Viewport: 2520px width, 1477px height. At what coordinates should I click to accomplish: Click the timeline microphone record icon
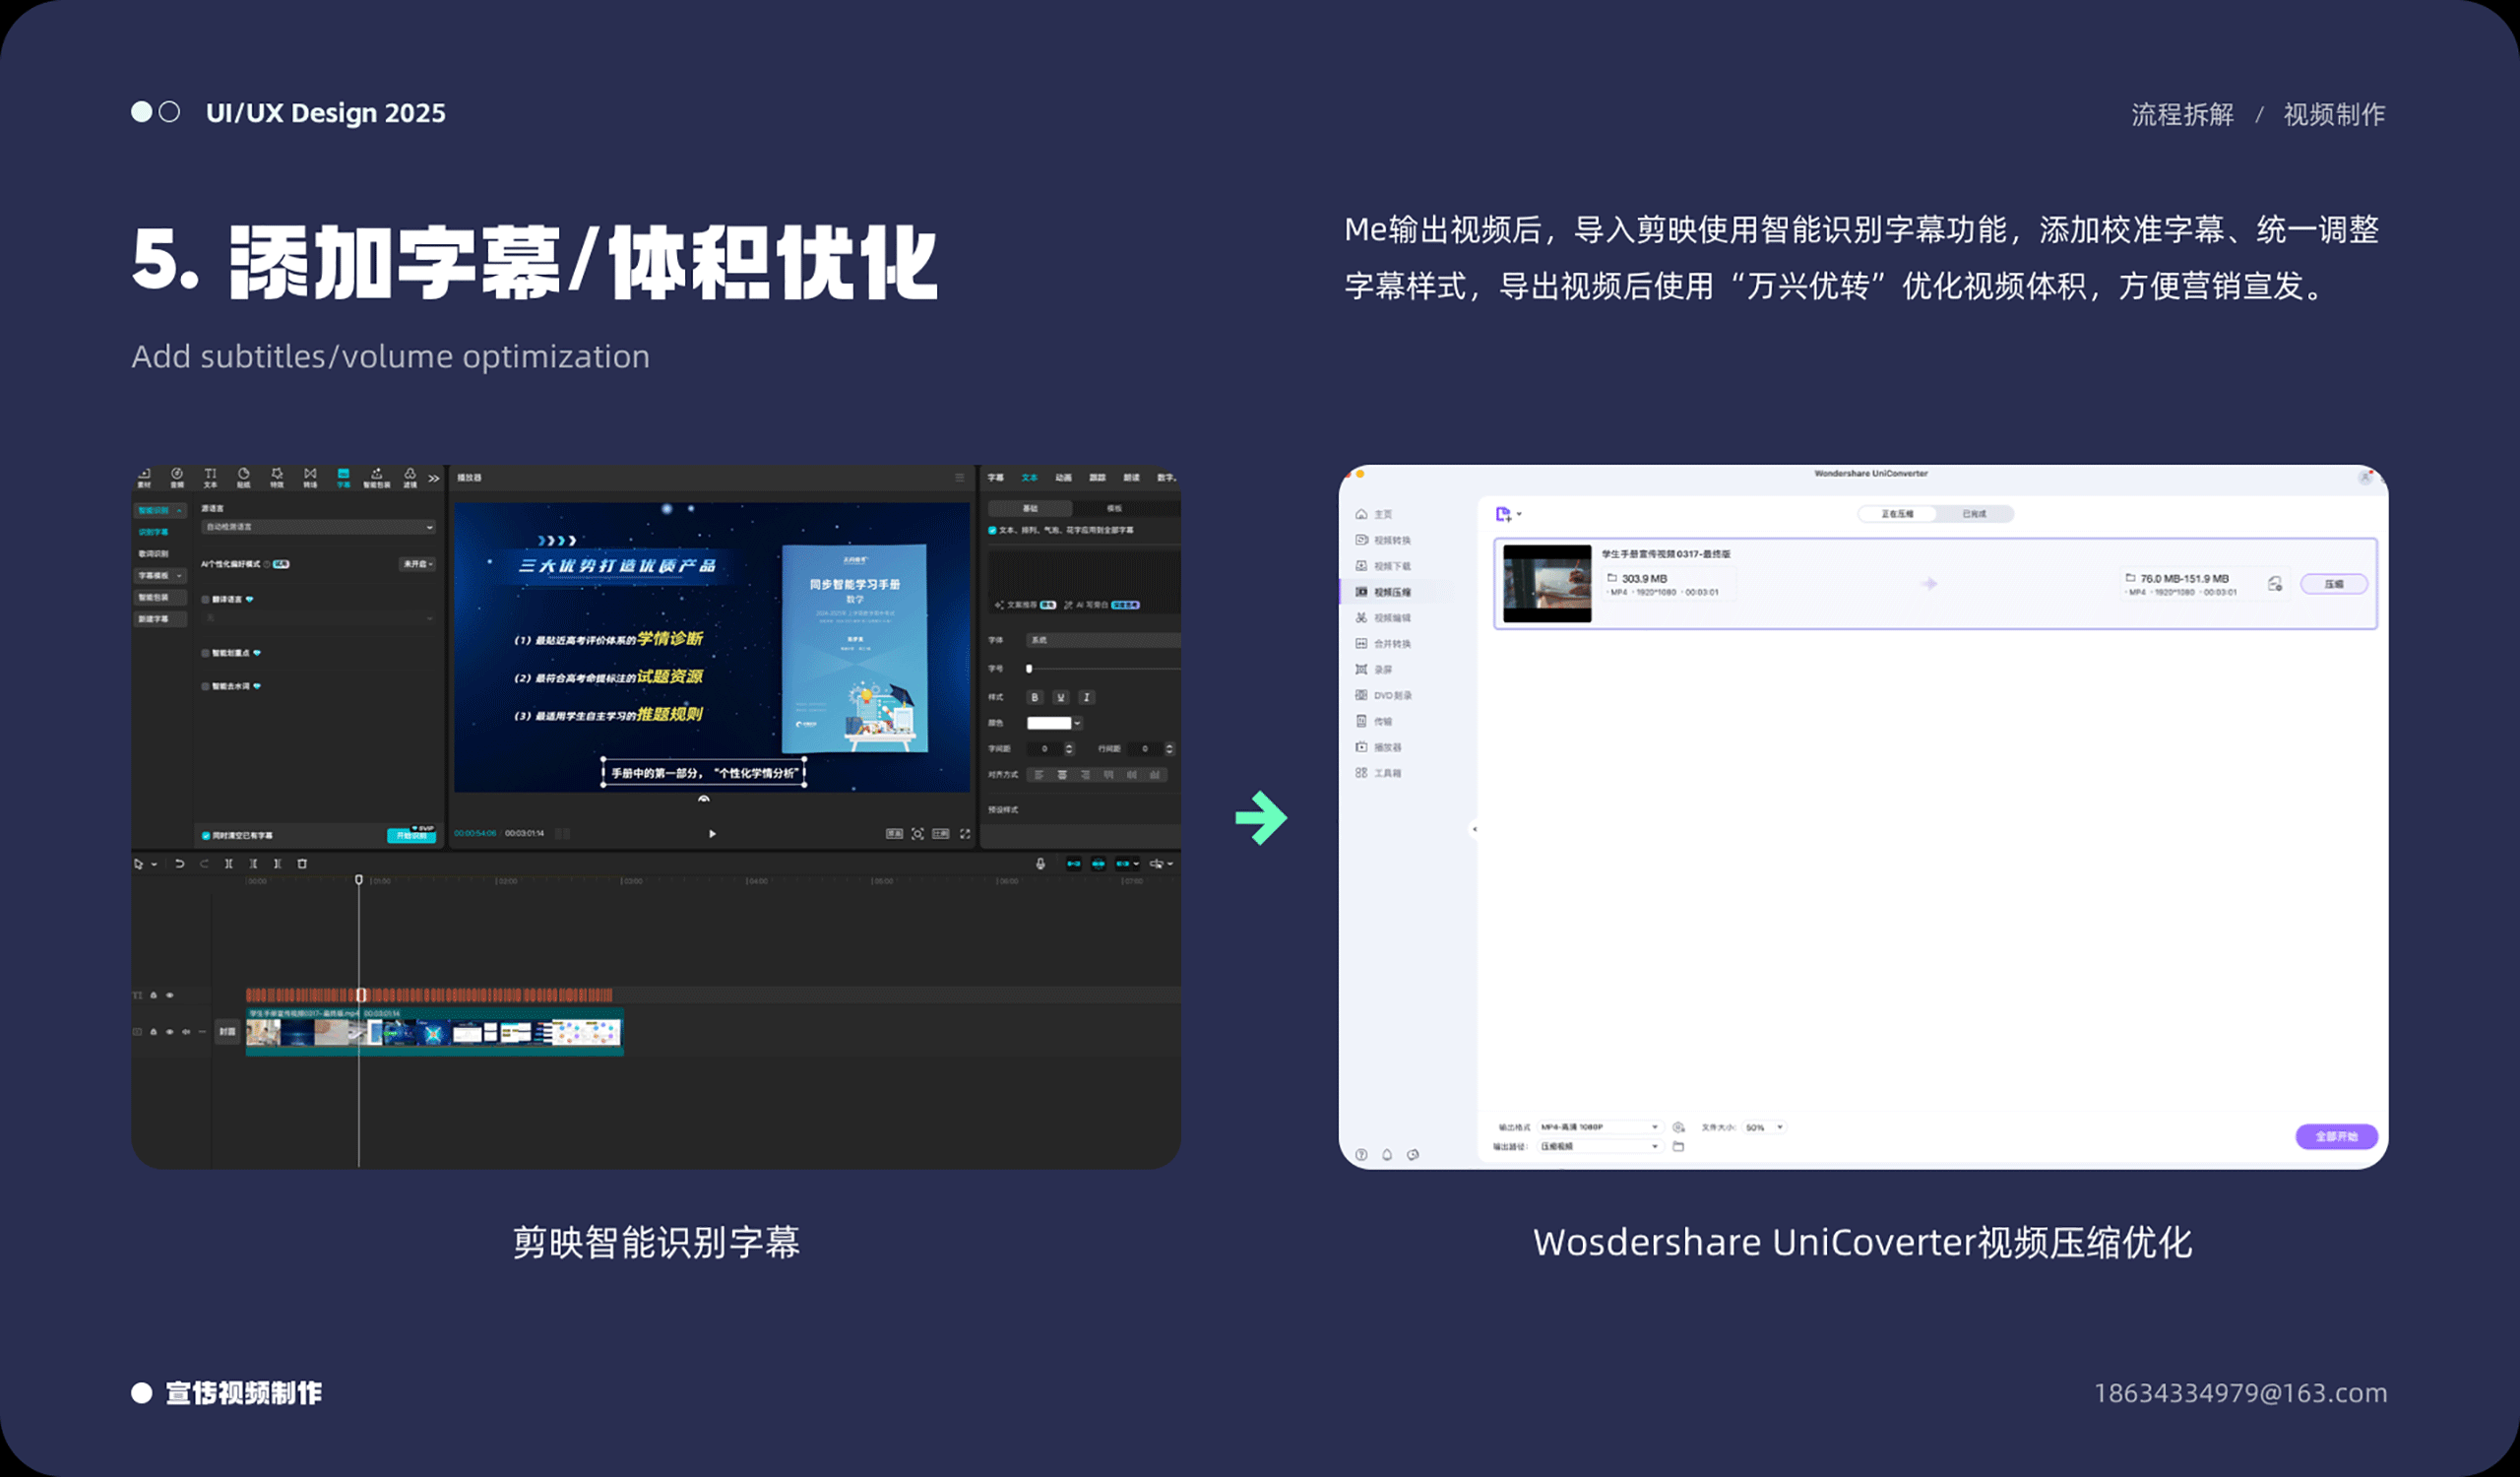(x=1040, y=863)
